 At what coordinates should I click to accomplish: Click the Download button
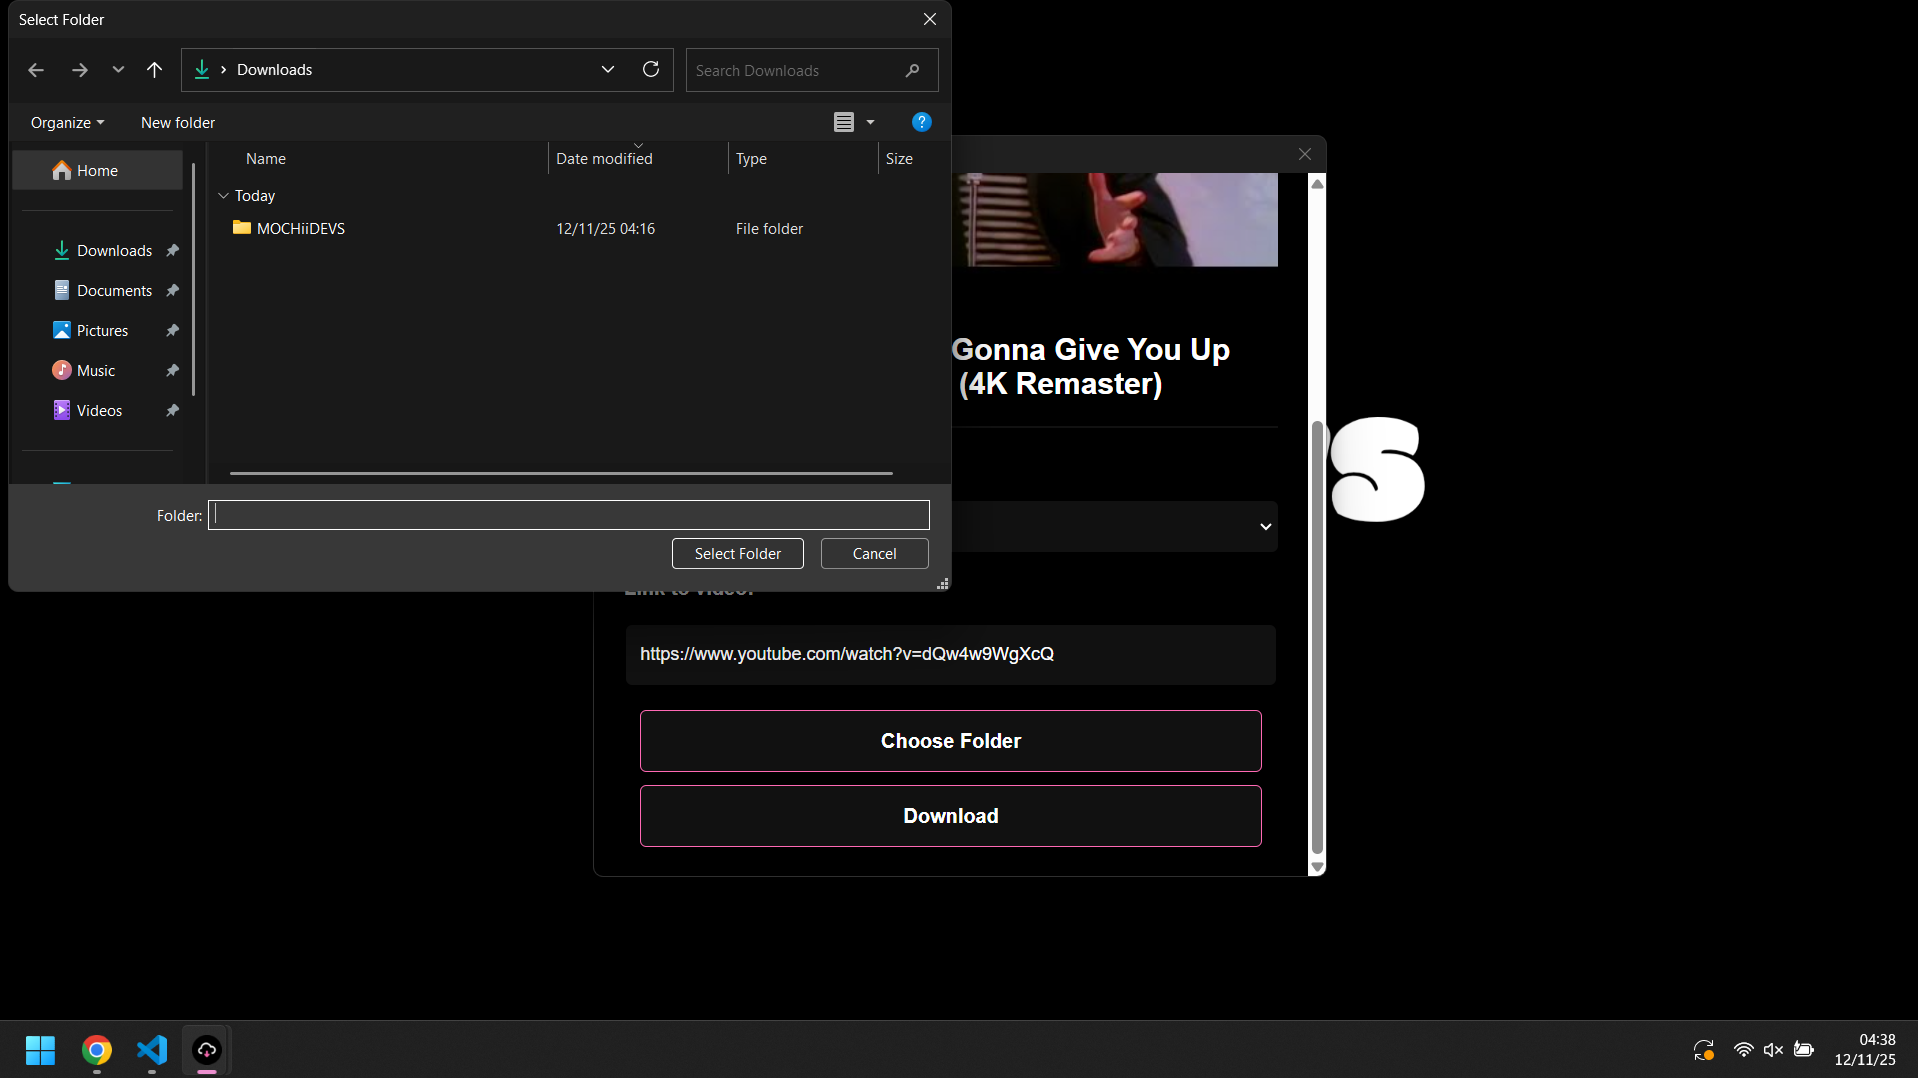coord(950,816)
